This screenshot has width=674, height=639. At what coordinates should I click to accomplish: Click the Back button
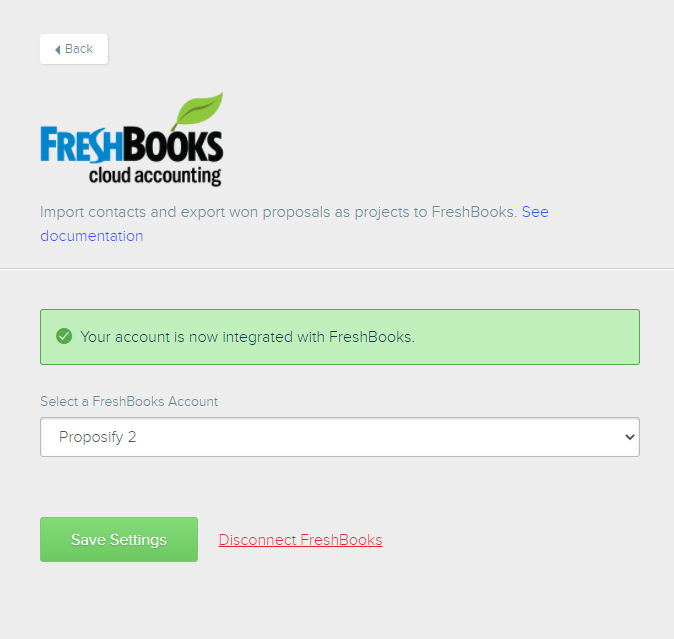tap(74, 49)
